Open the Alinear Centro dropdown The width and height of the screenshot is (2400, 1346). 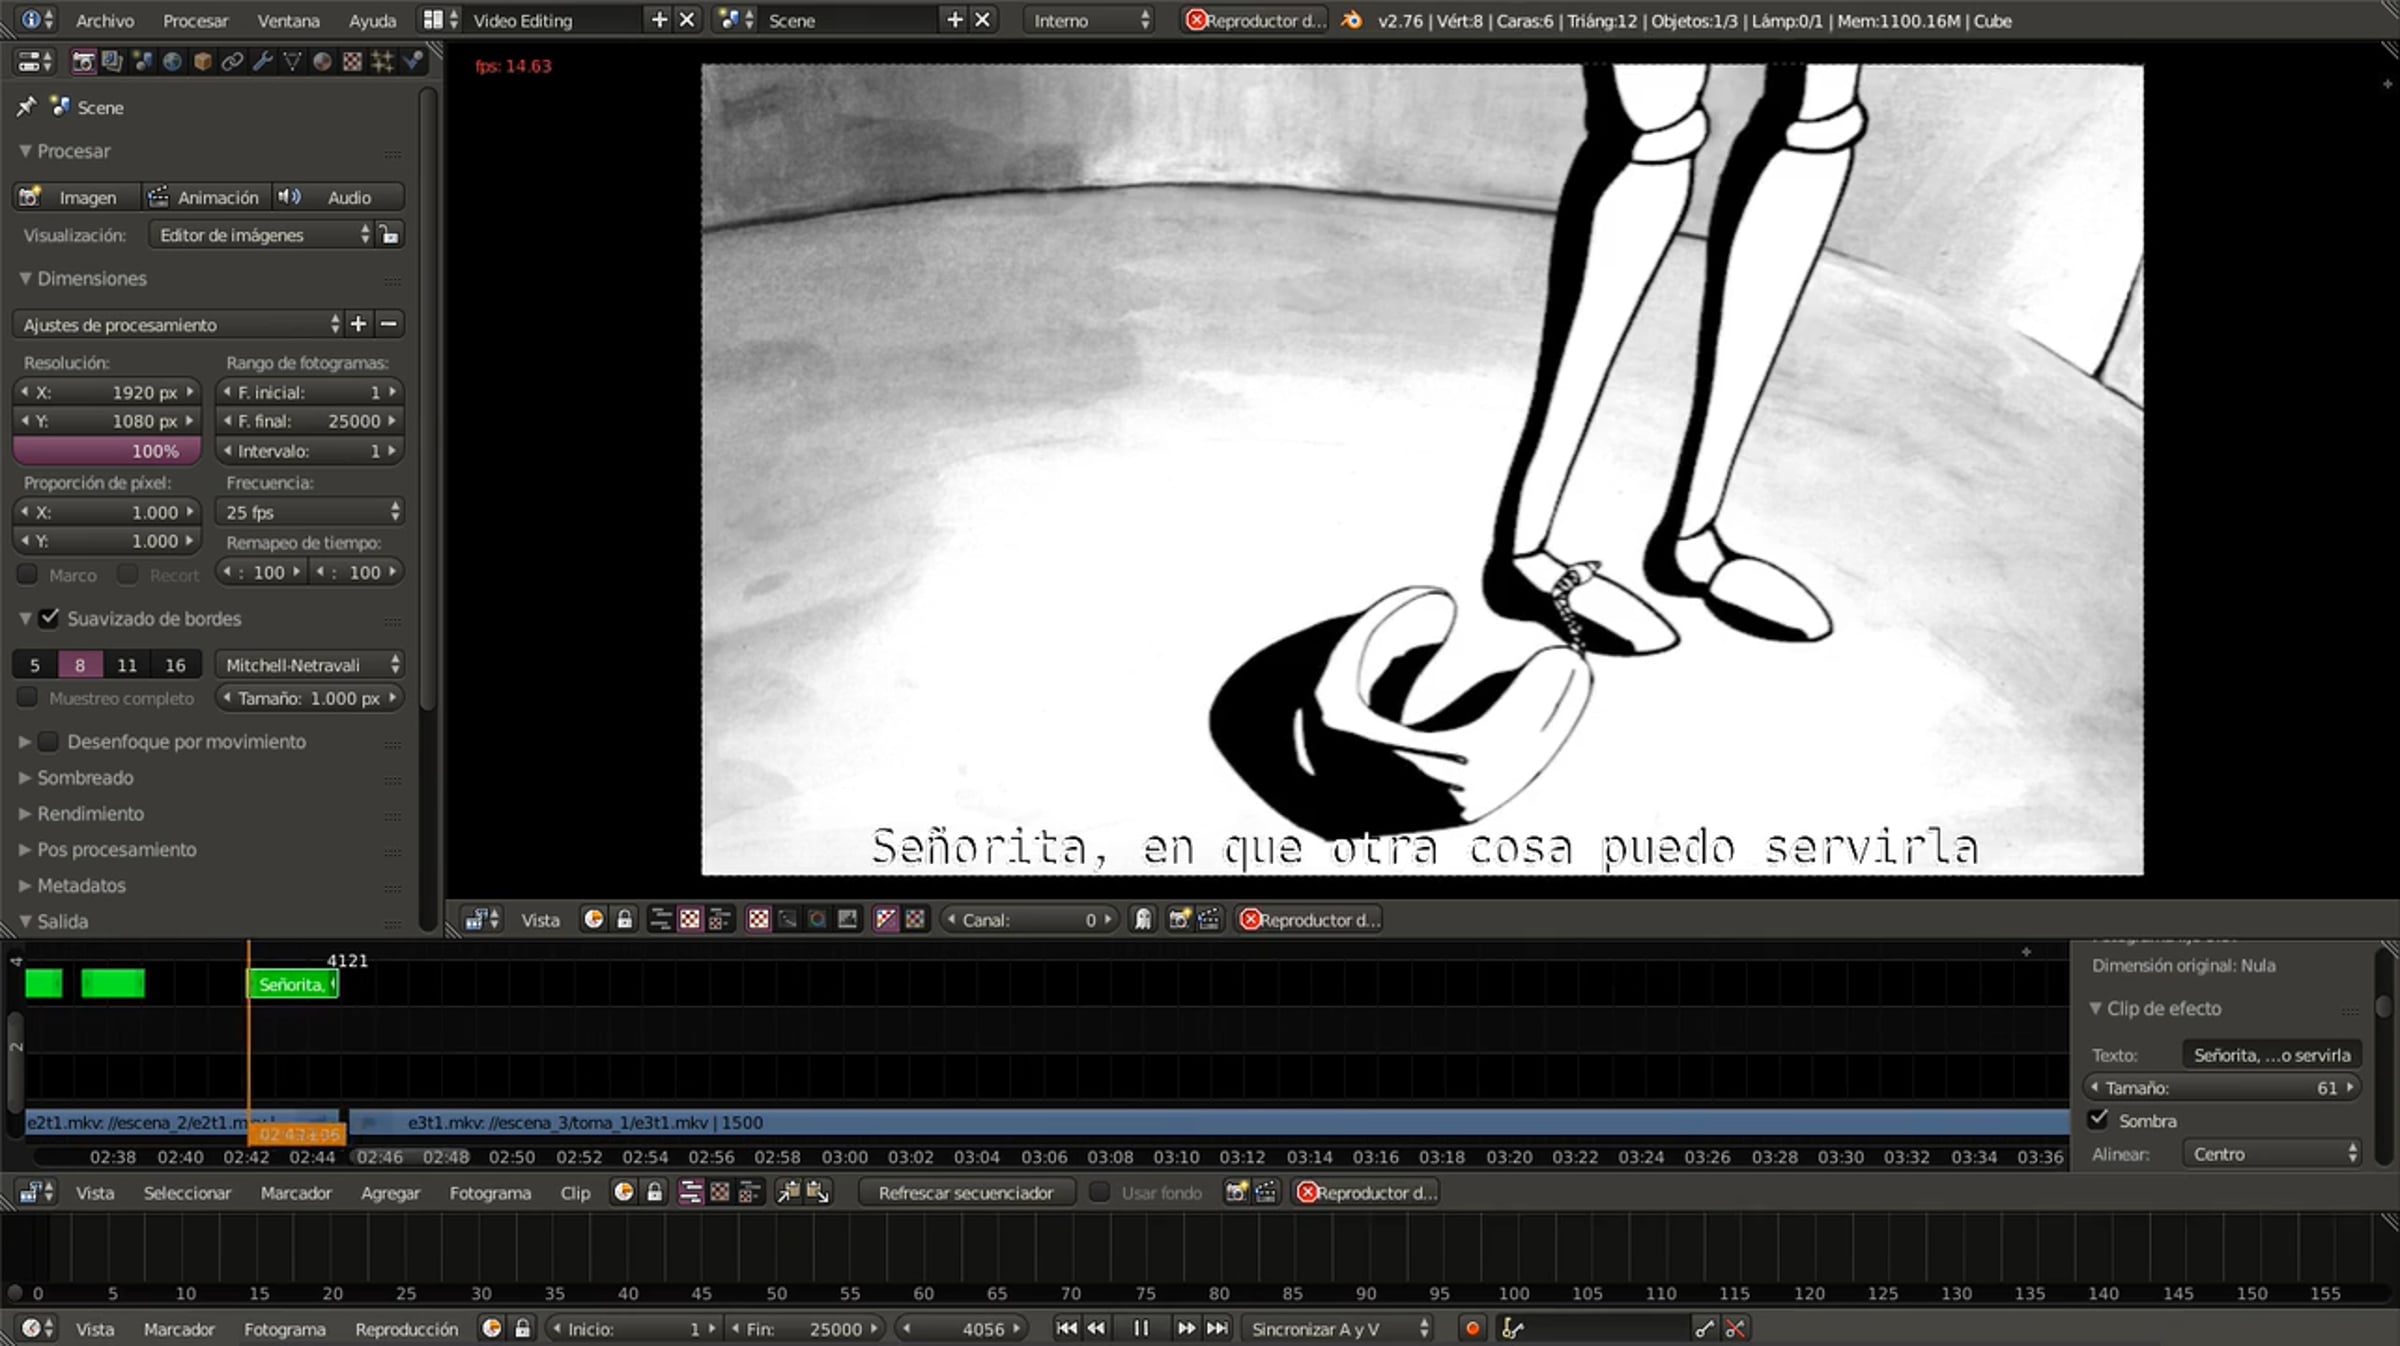[x=2272, y=1154]
